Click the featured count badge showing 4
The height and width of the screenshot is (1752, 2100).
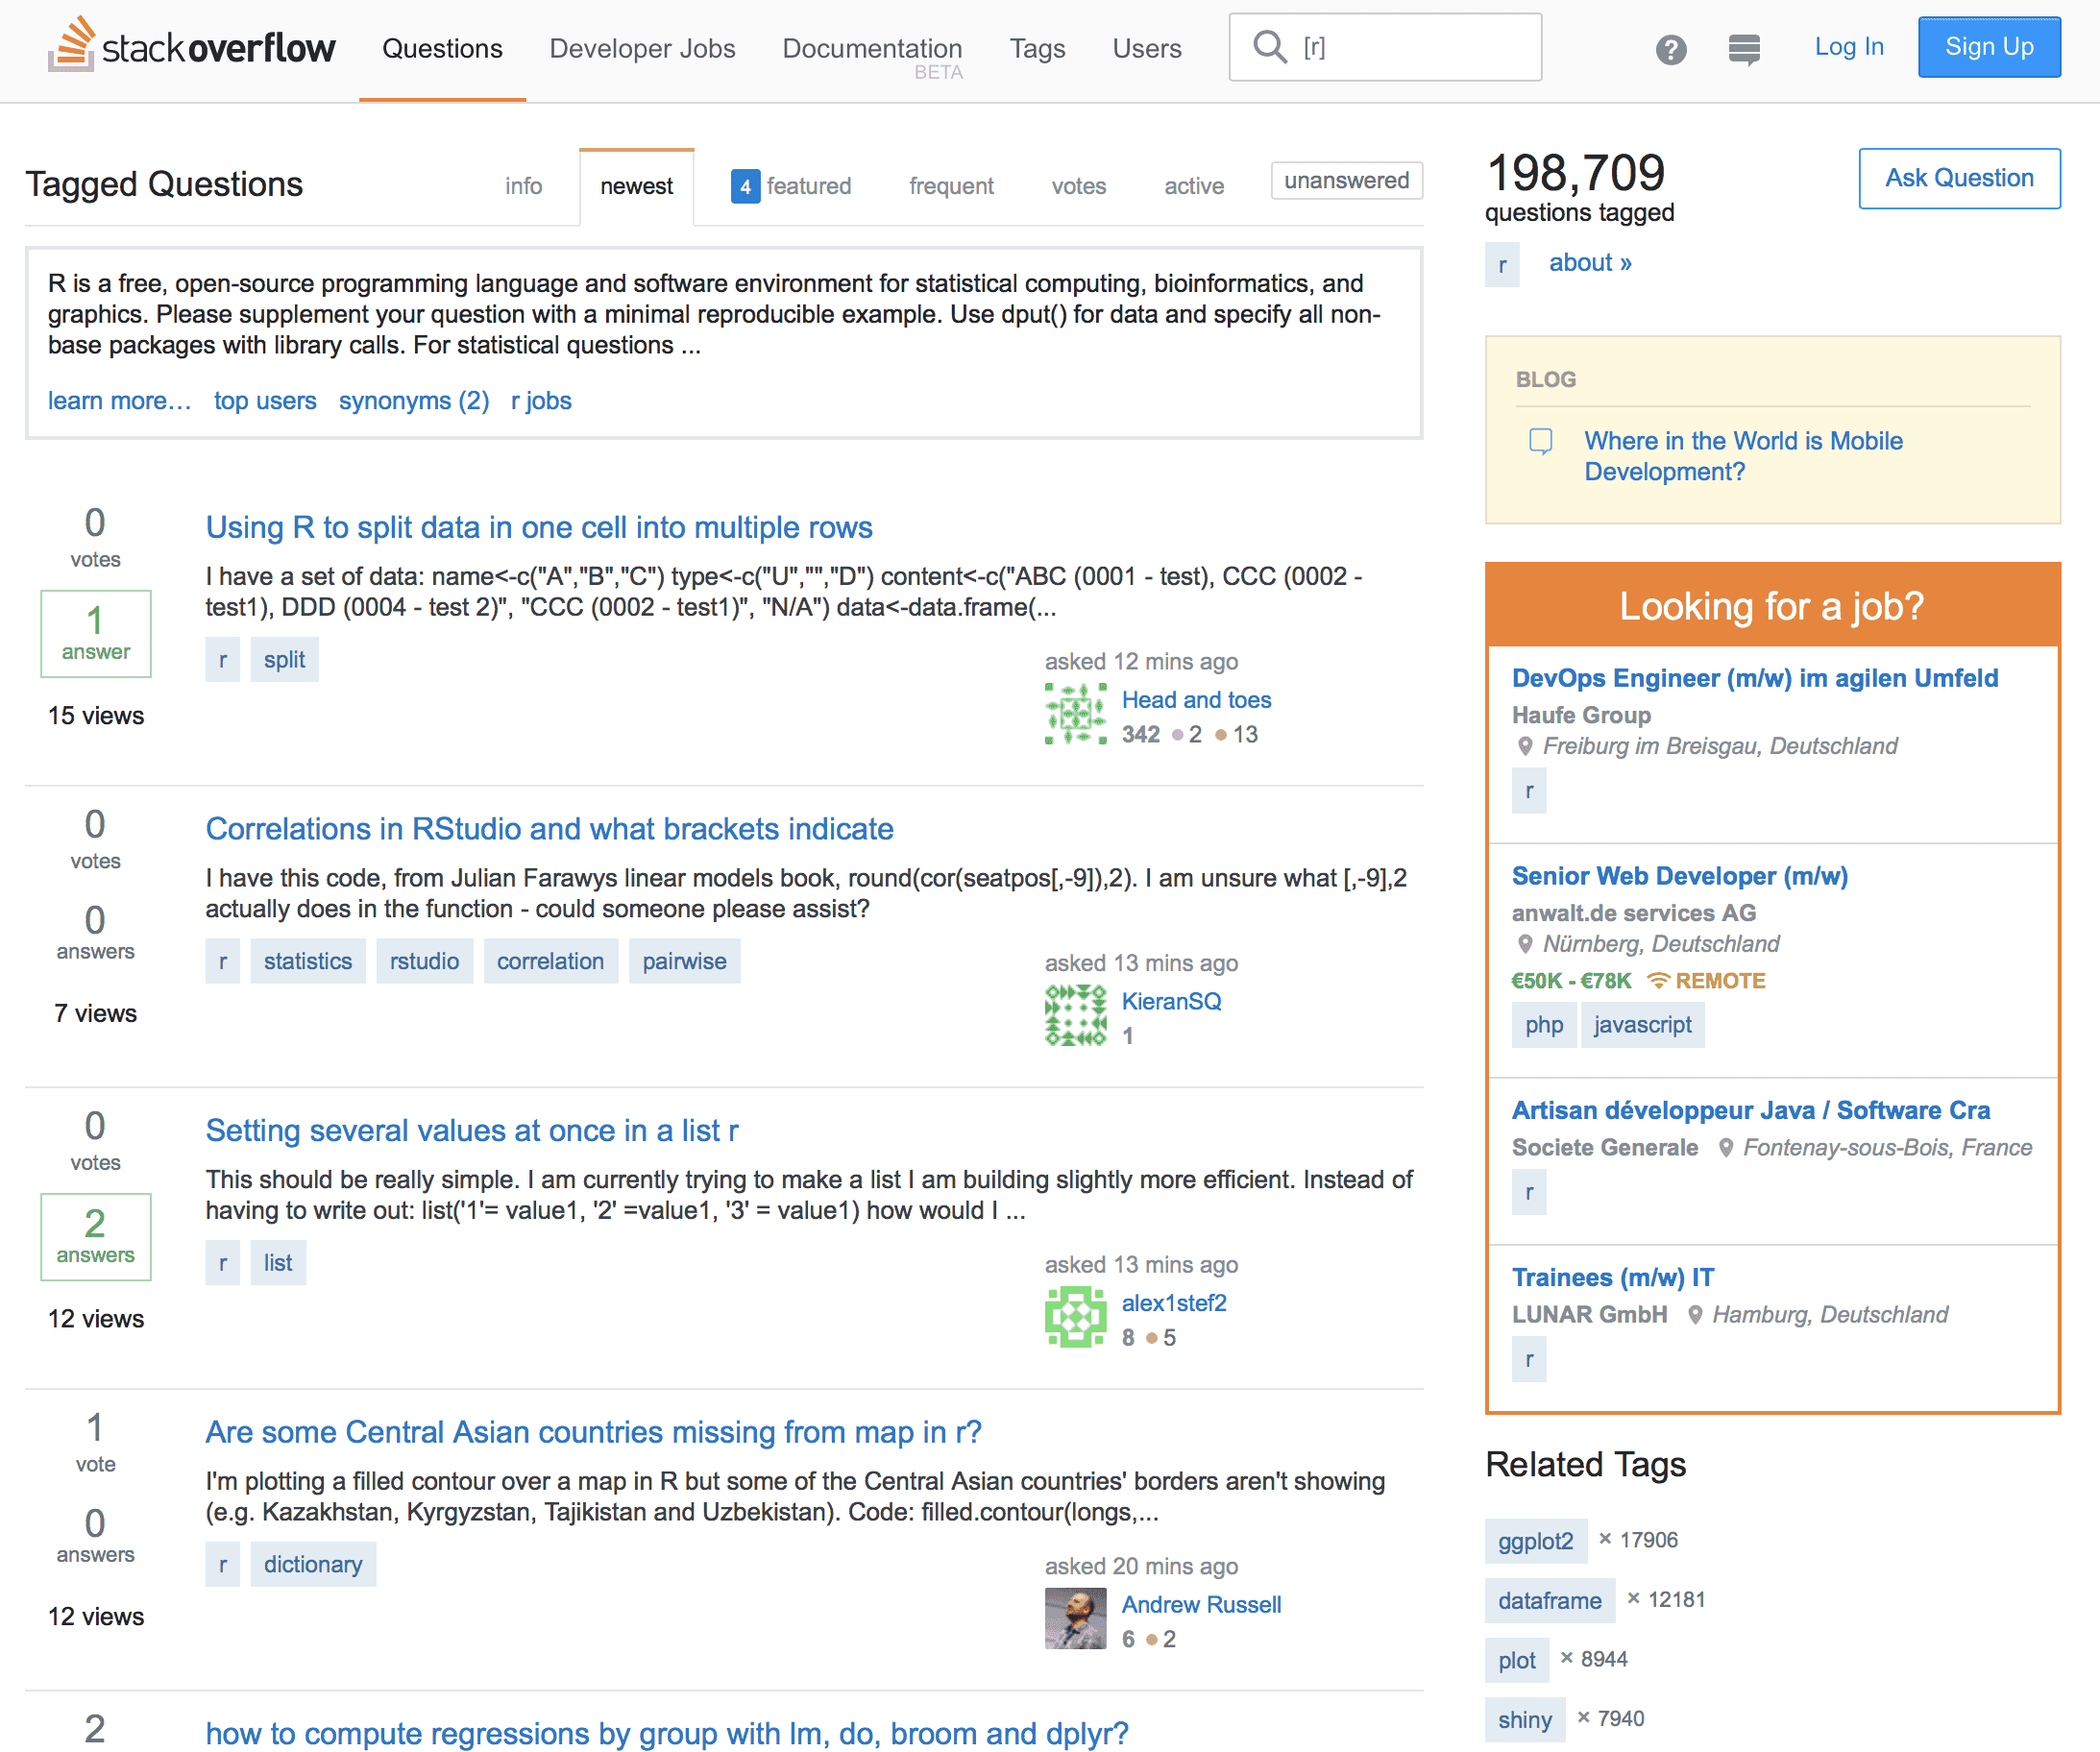(745, 186)
